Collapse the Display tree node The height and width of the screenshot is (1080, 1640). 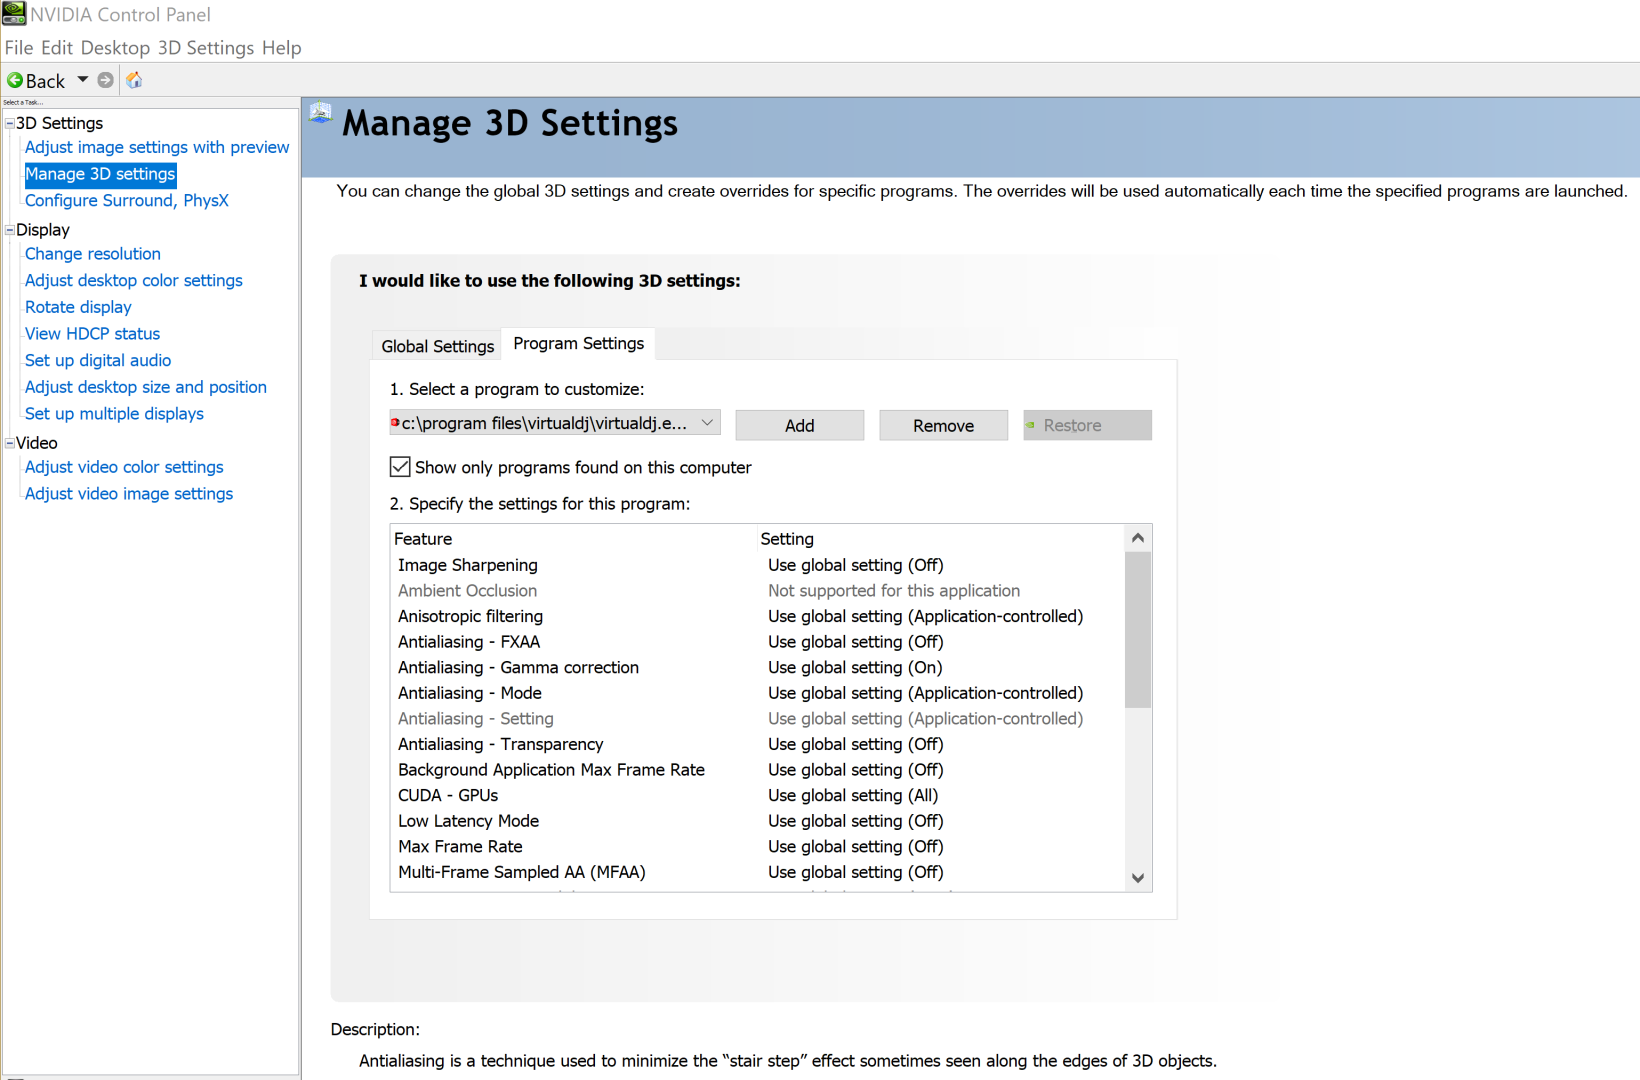pyautogui.click(x=10, y=230)
